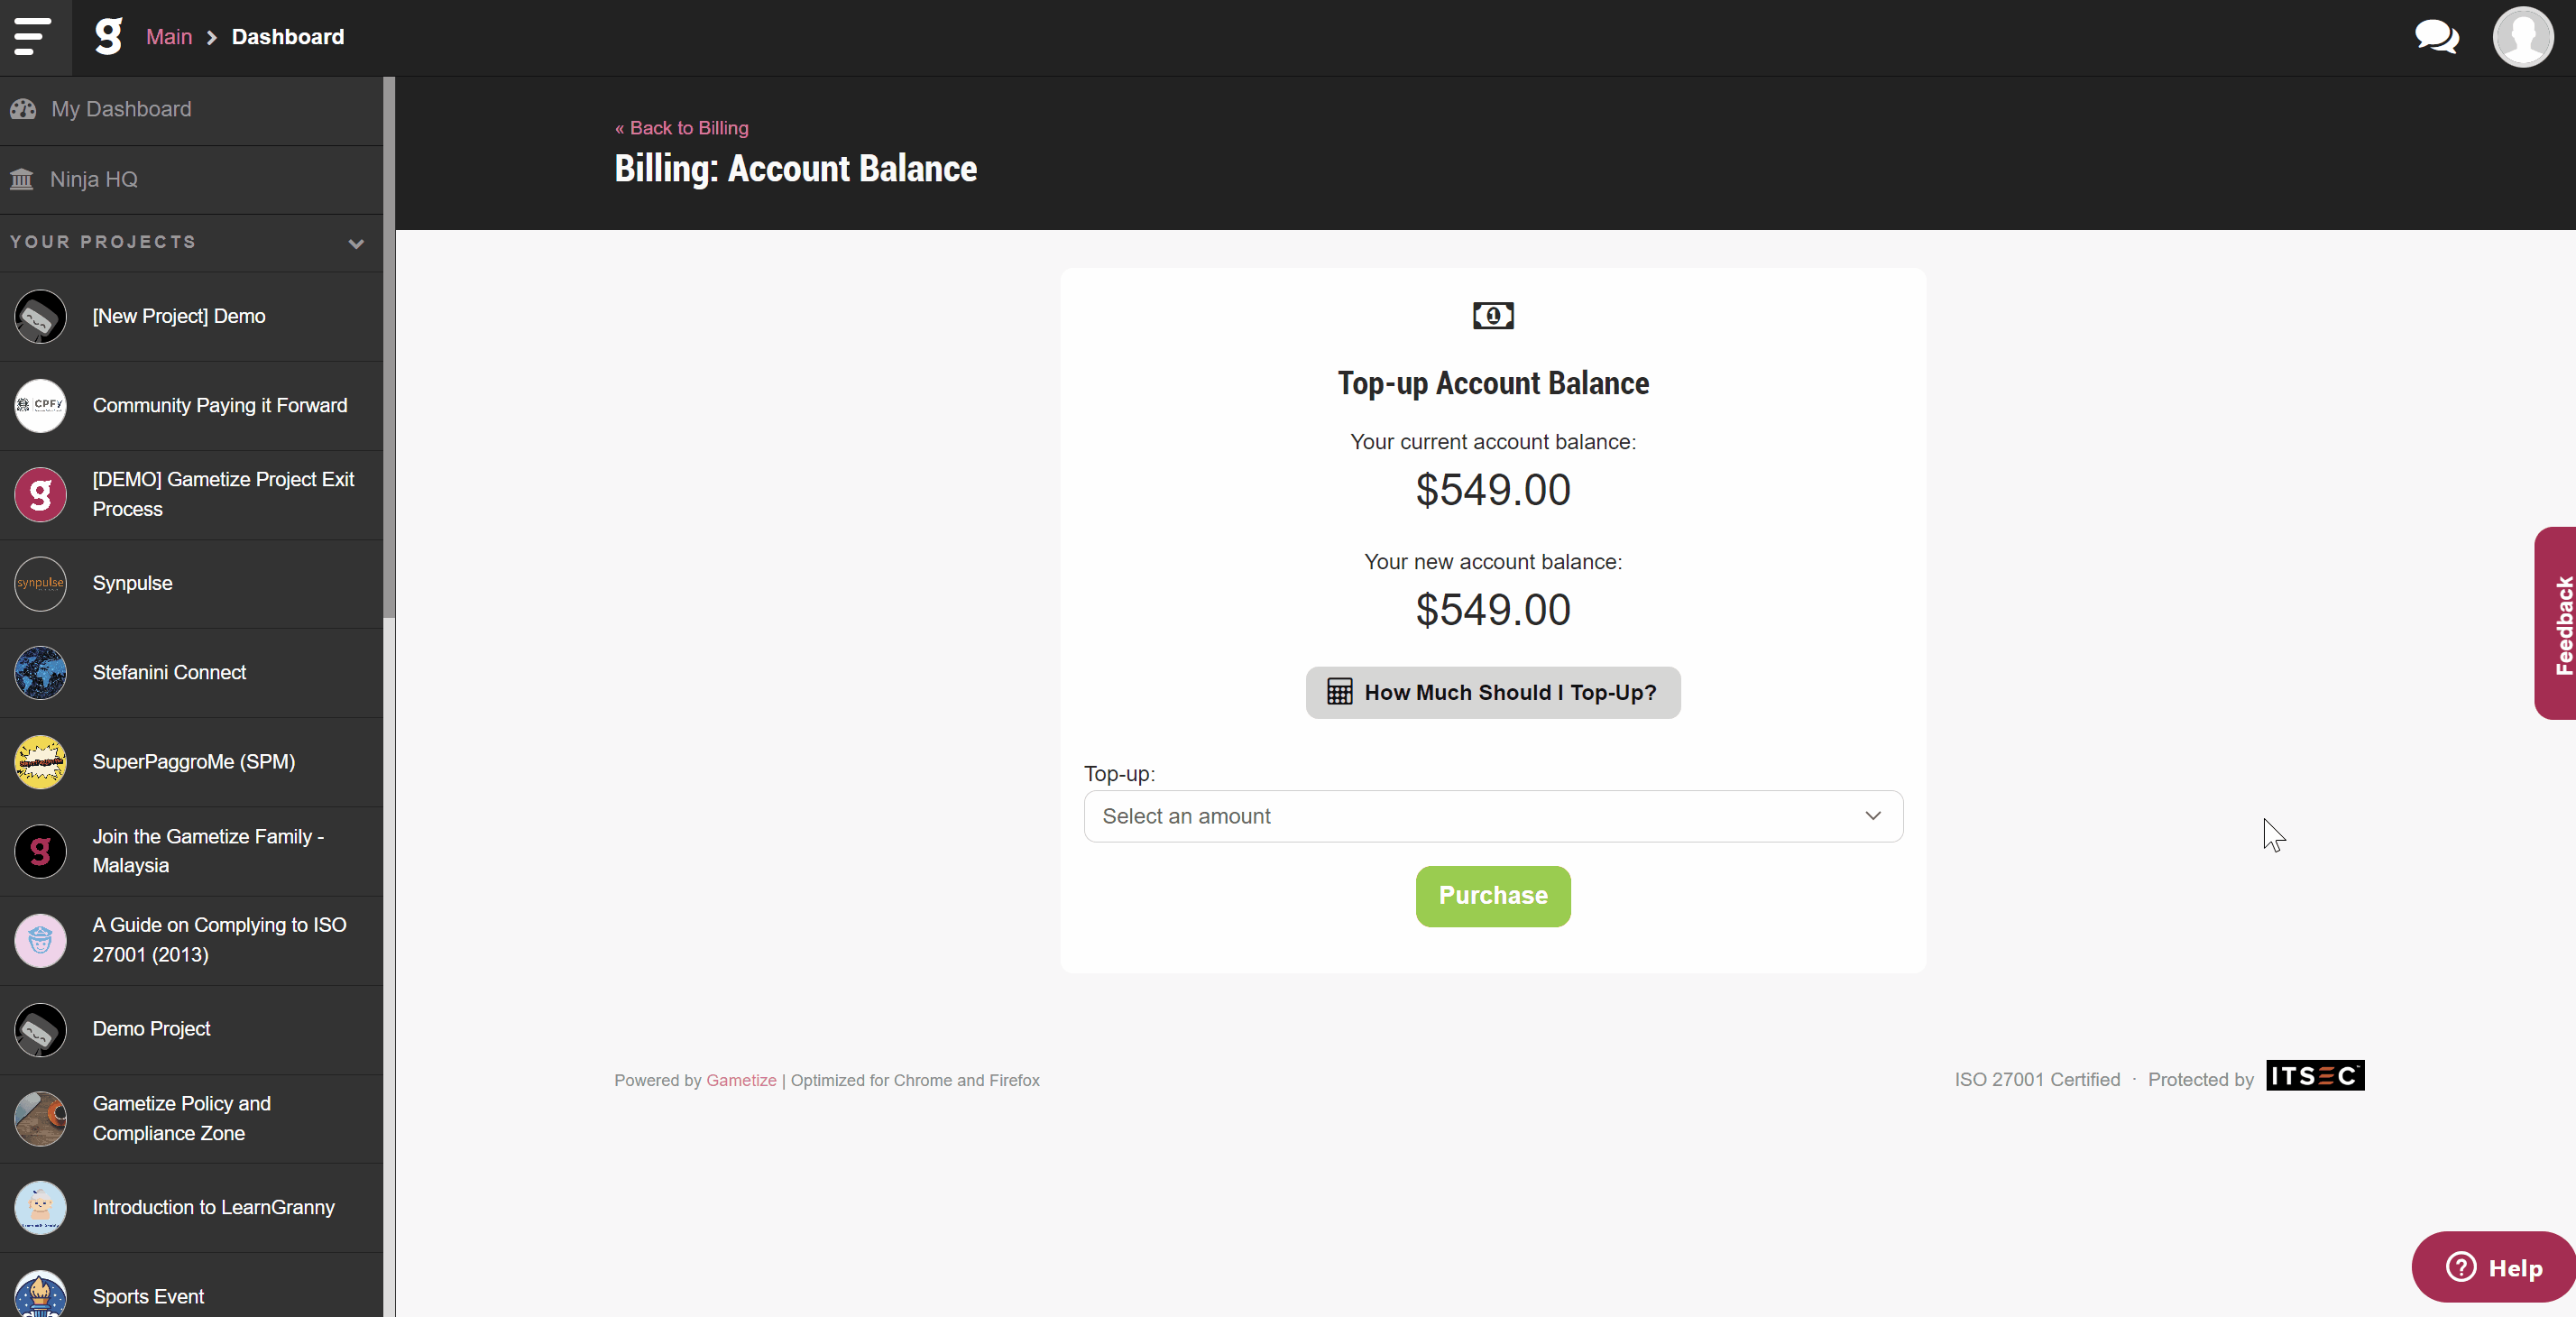Open the user profile avatar
Image resolution: width=2576 pixels, height=1317 pixels.
(2522, 37)
